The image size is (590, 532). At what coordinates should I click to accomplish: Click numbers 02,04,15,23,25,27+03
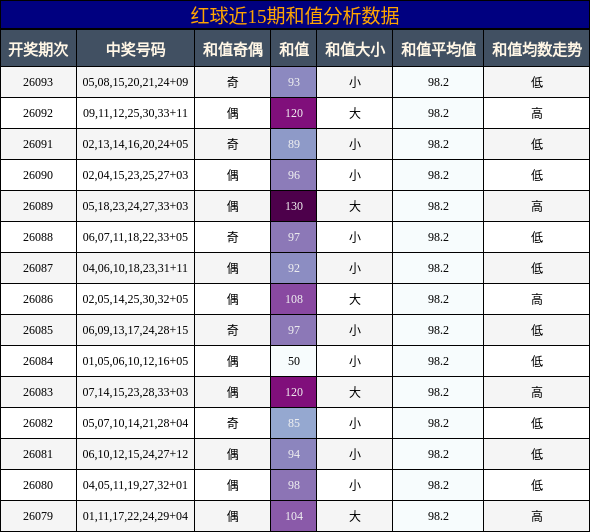pos(135,175)
